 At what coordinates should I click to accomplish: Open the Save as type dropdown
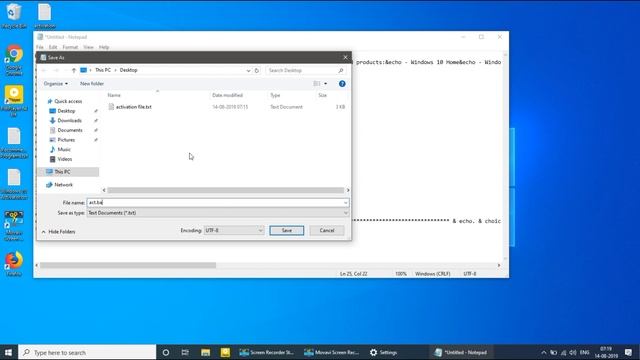tap(218, 213)
